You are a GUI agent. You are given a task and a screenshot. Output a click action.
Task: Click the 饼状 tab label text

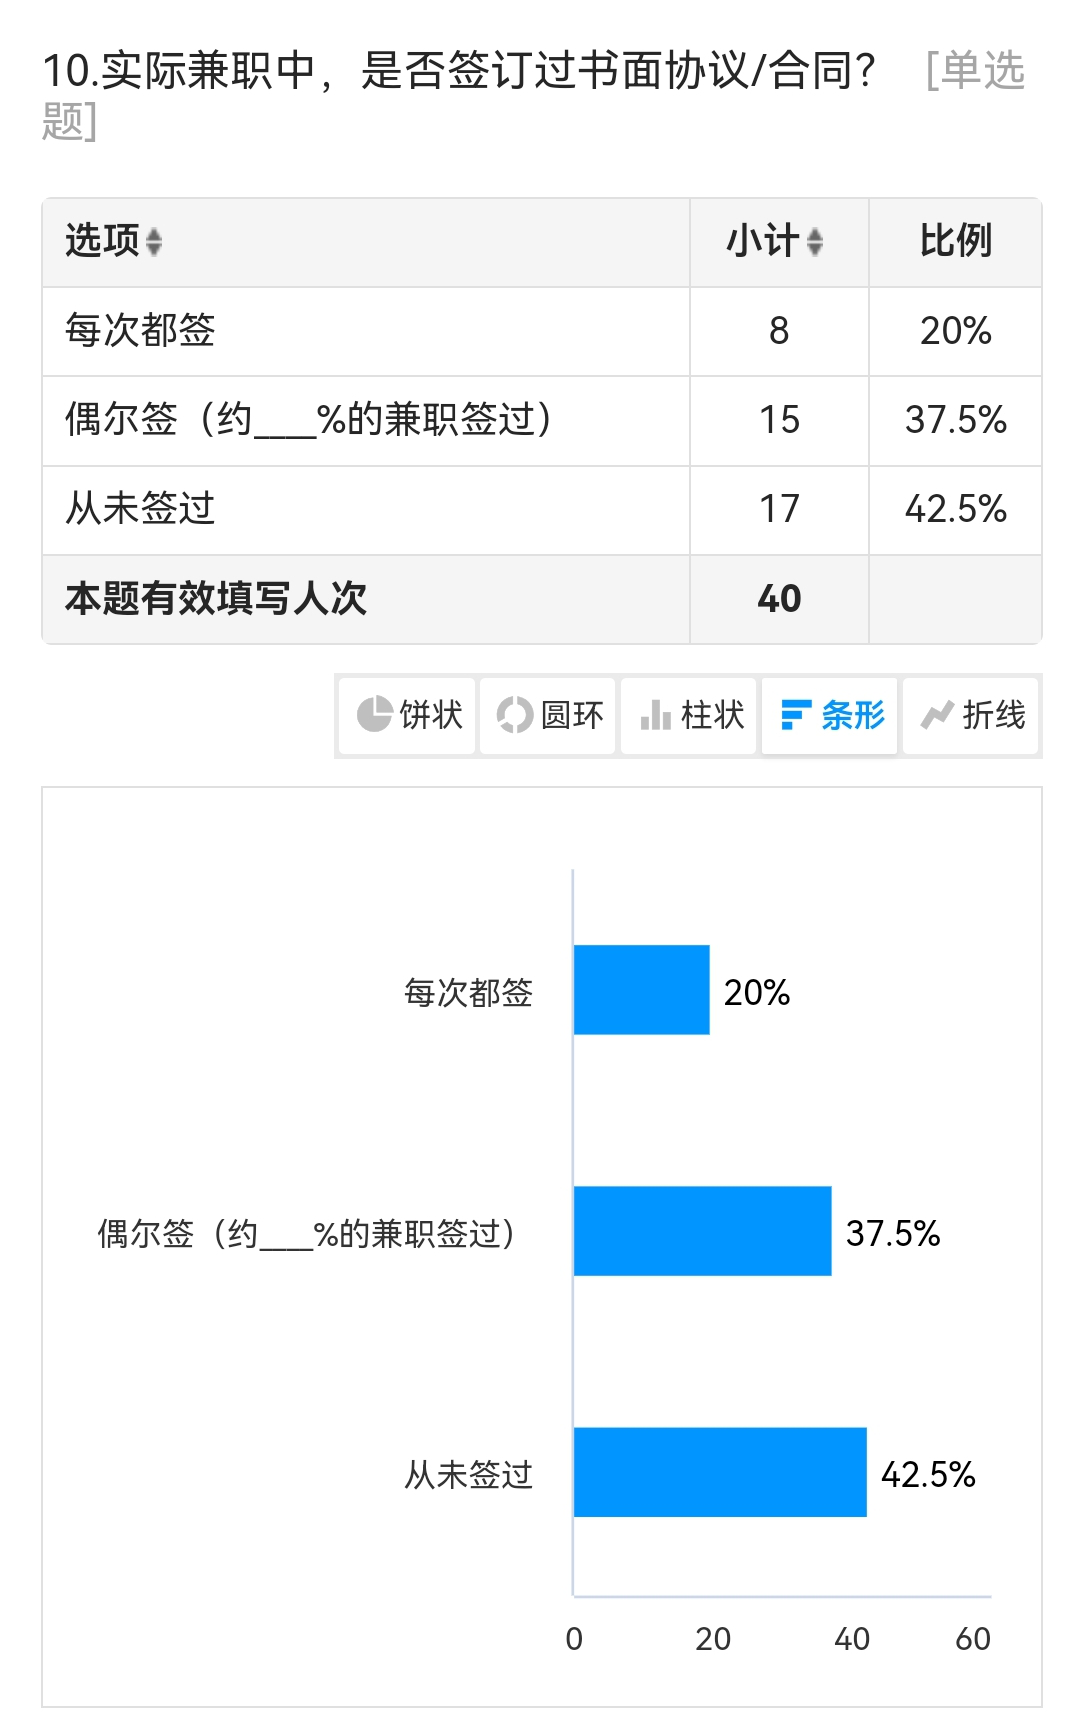(431, 715)
